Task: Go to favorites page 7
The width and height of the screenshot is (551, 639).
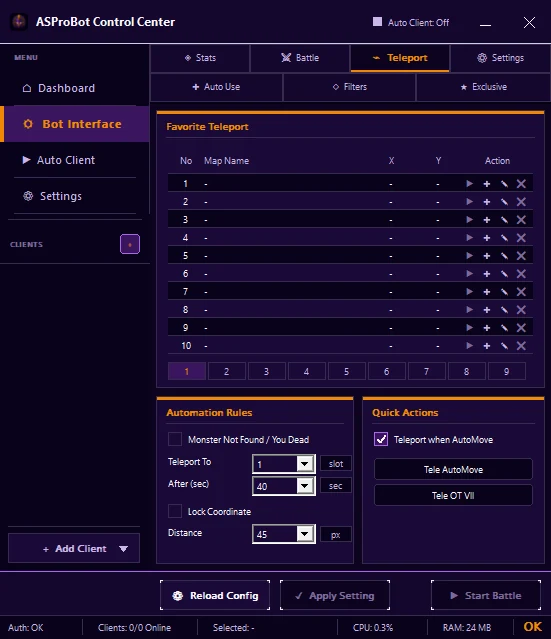Action: (426, 371)
